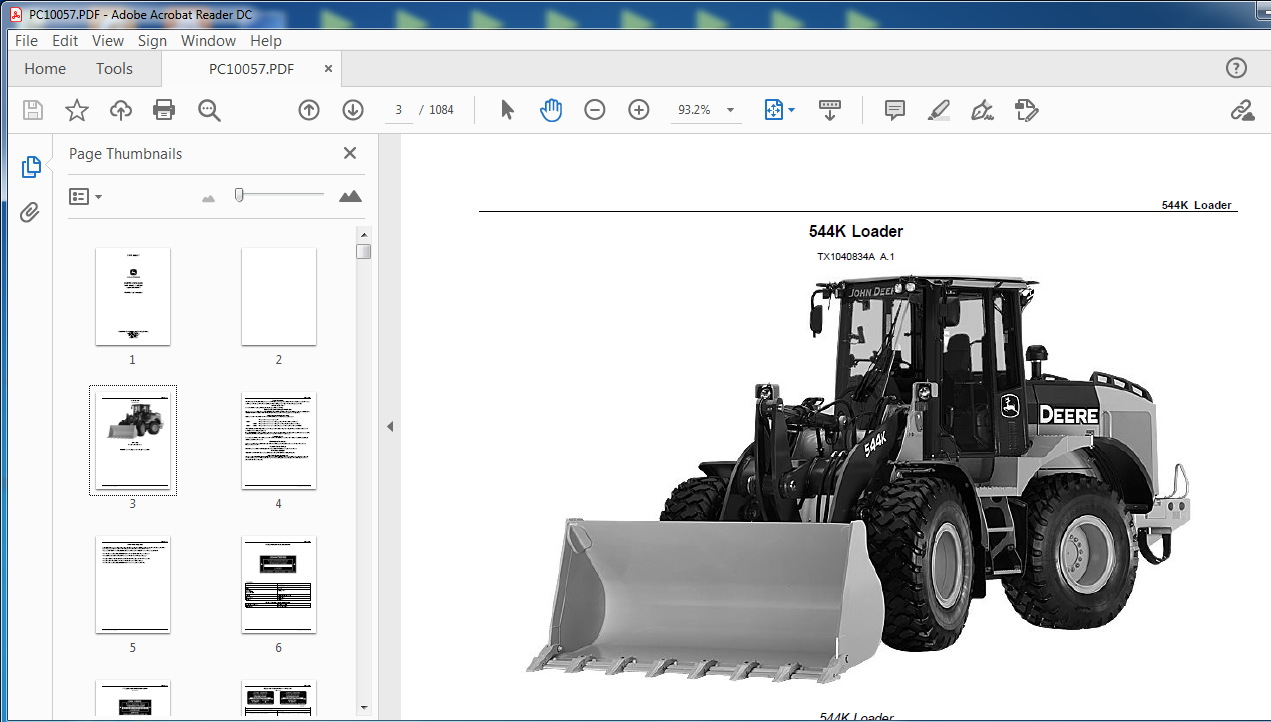The image size is (1271, 722).
Task: Click the scrolling mode keyboard icon
Action: (x=829, y=110)
